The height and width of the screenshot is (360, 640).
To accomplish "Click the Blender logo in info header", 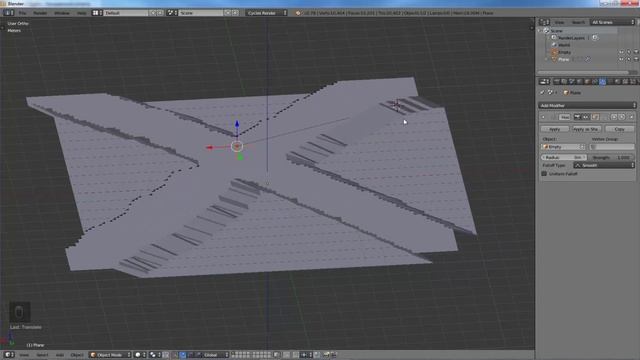I will pos(298,13).
